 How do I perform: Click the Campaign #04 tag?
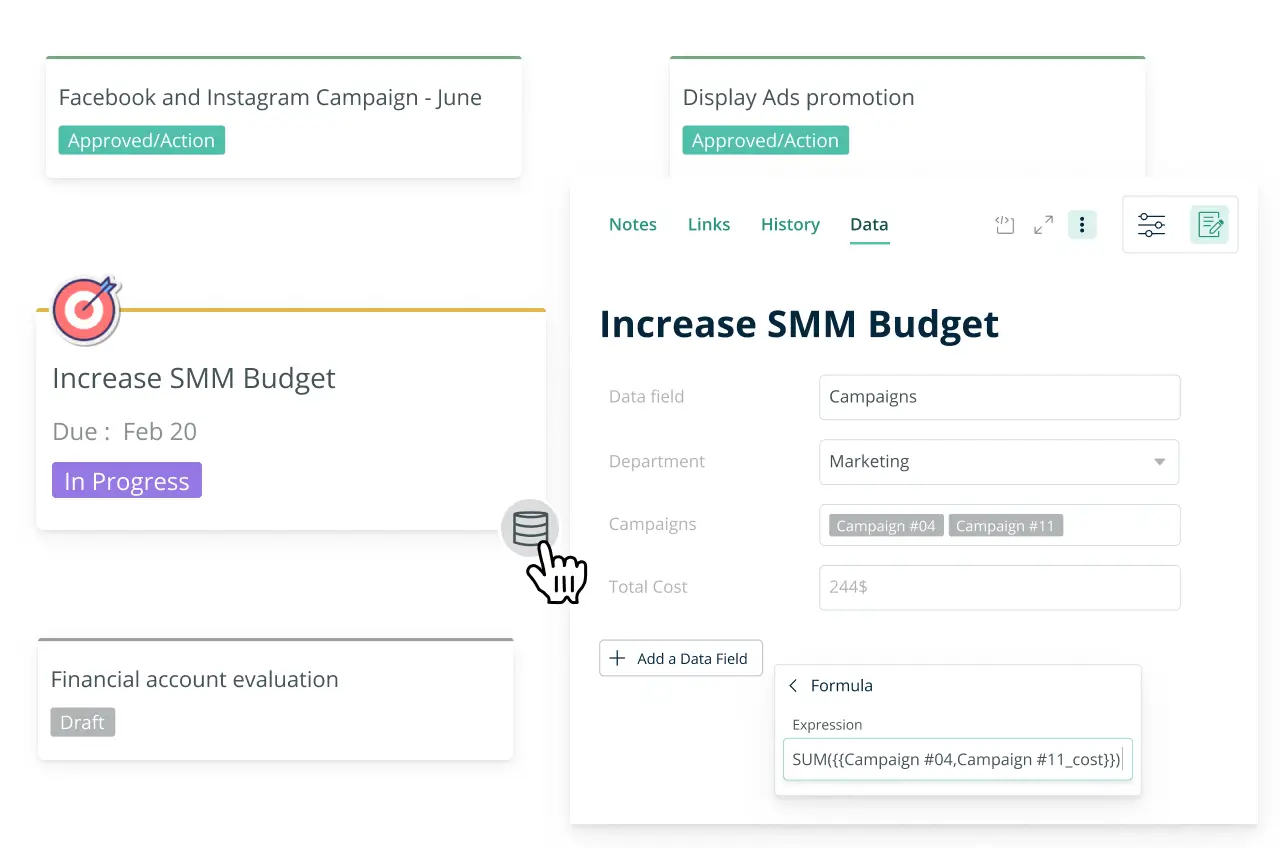(x=885, y=526)
